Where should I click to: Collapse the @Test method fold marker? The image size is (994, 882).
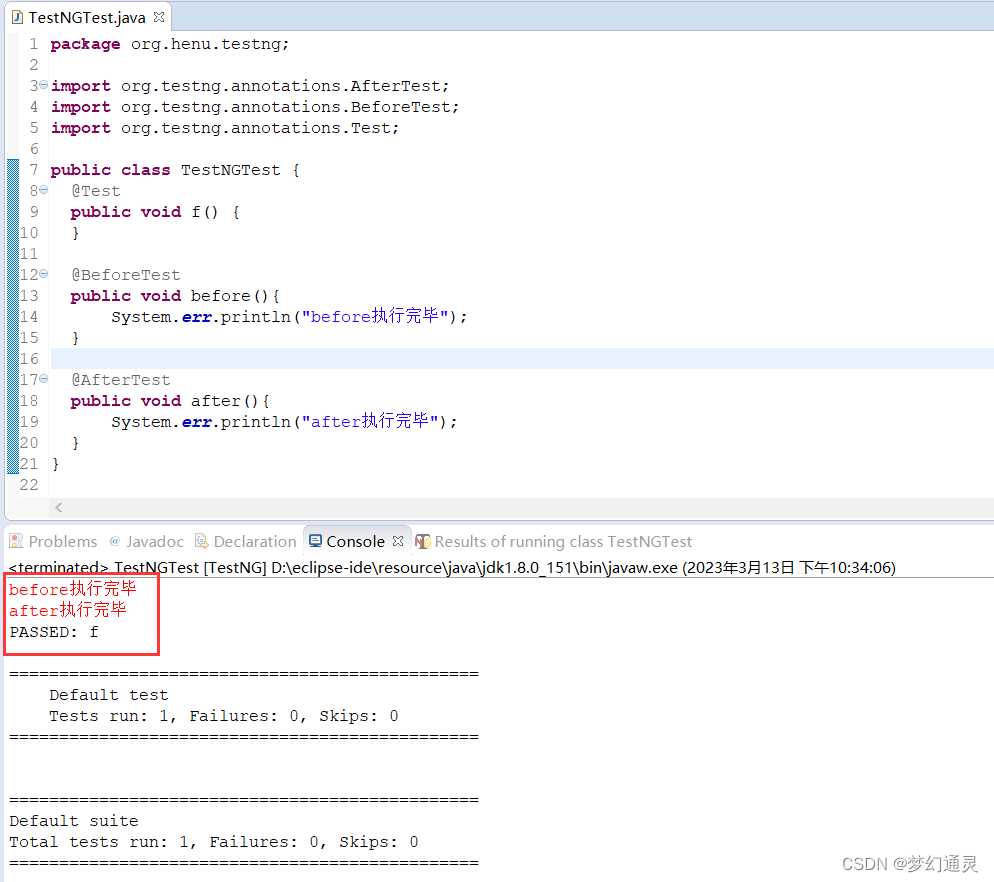[x=43, y=190]
